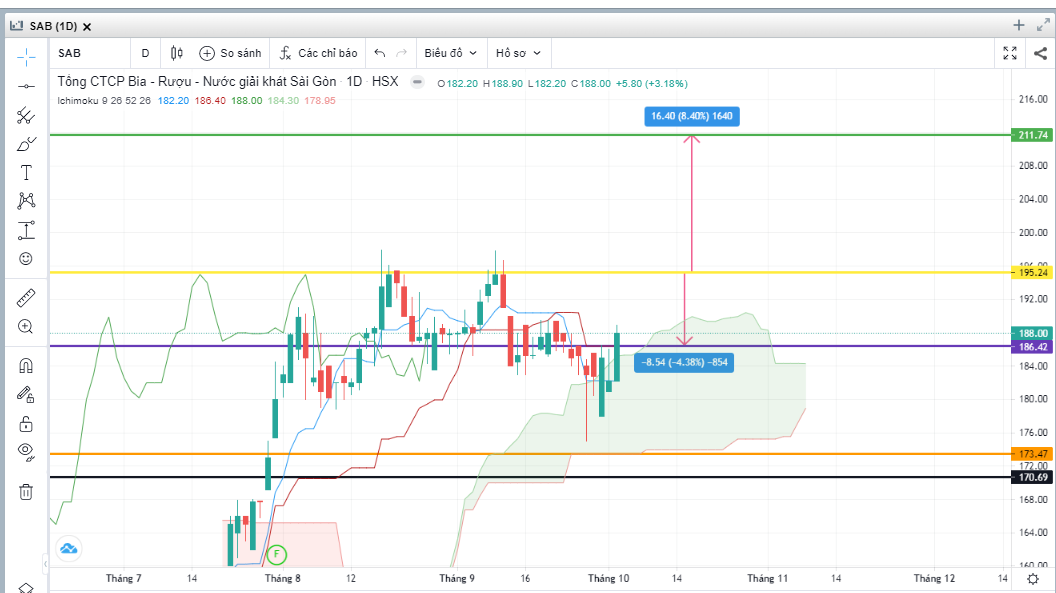Image resolution: width=1056 pixels, height=593 pixels.
Task: Hide all drawings with eye icon
Action: tap(26, 452)
